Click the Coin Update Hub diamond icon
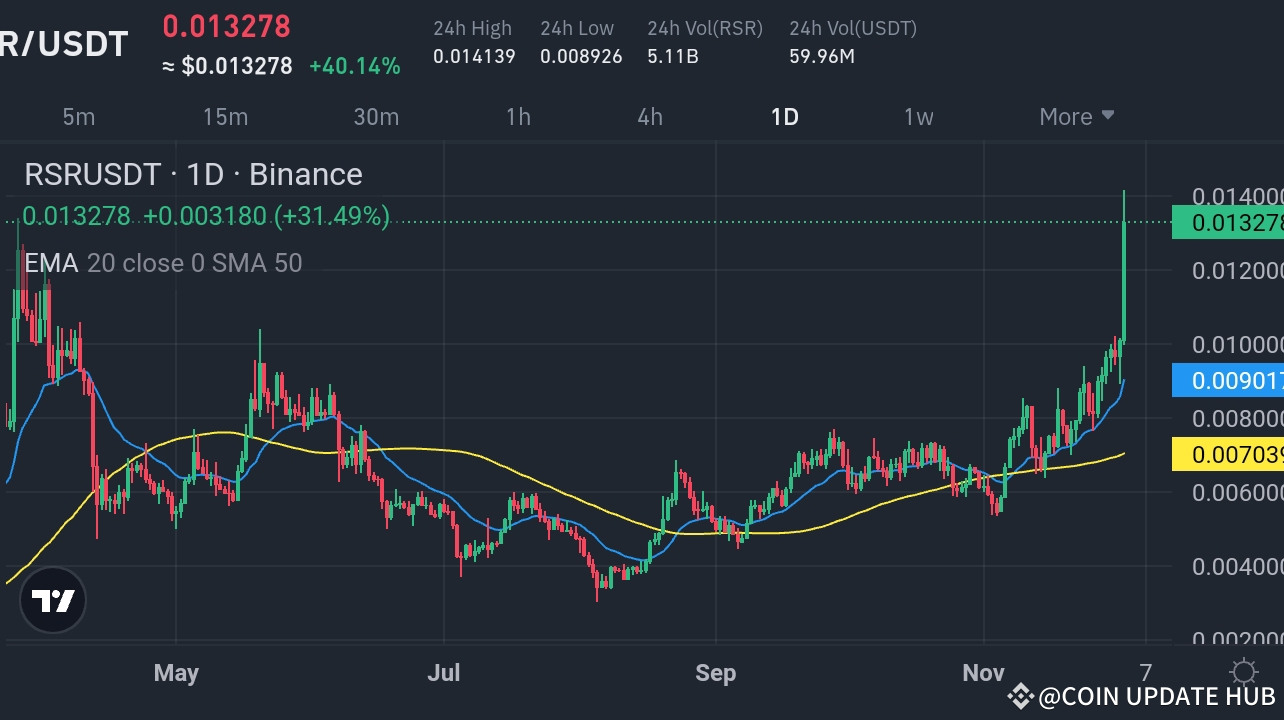The image size is (1284, 720). pos(1021,694)
